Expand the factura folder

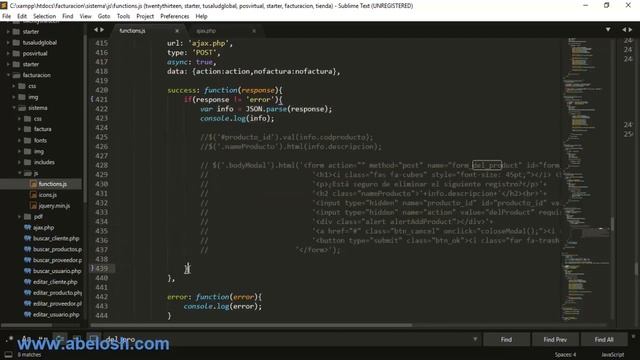tap(19, 129)
